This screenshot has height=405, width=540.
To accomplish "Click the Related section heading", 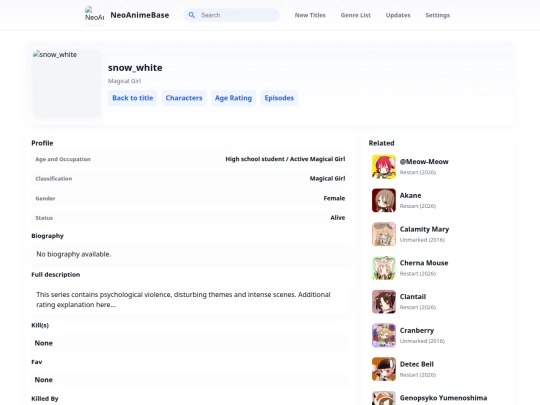I will [381, 143].
